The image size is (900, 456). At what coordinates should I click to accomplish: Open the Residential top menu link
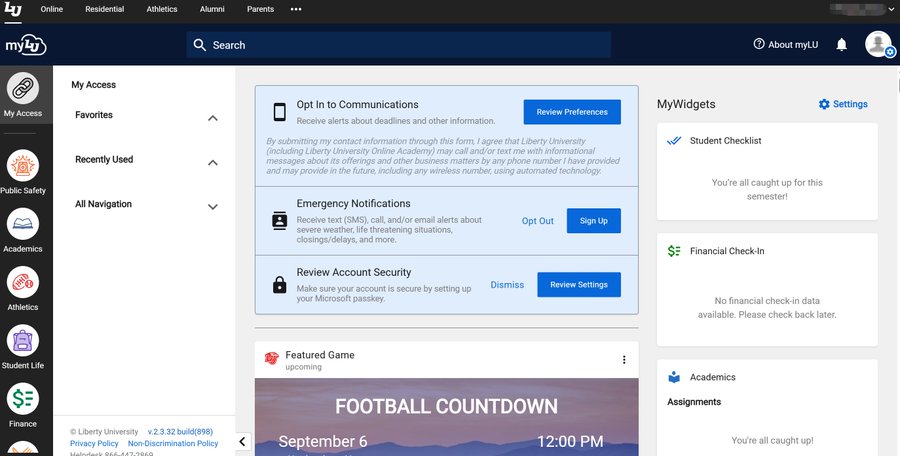click(x=104, y=9)
